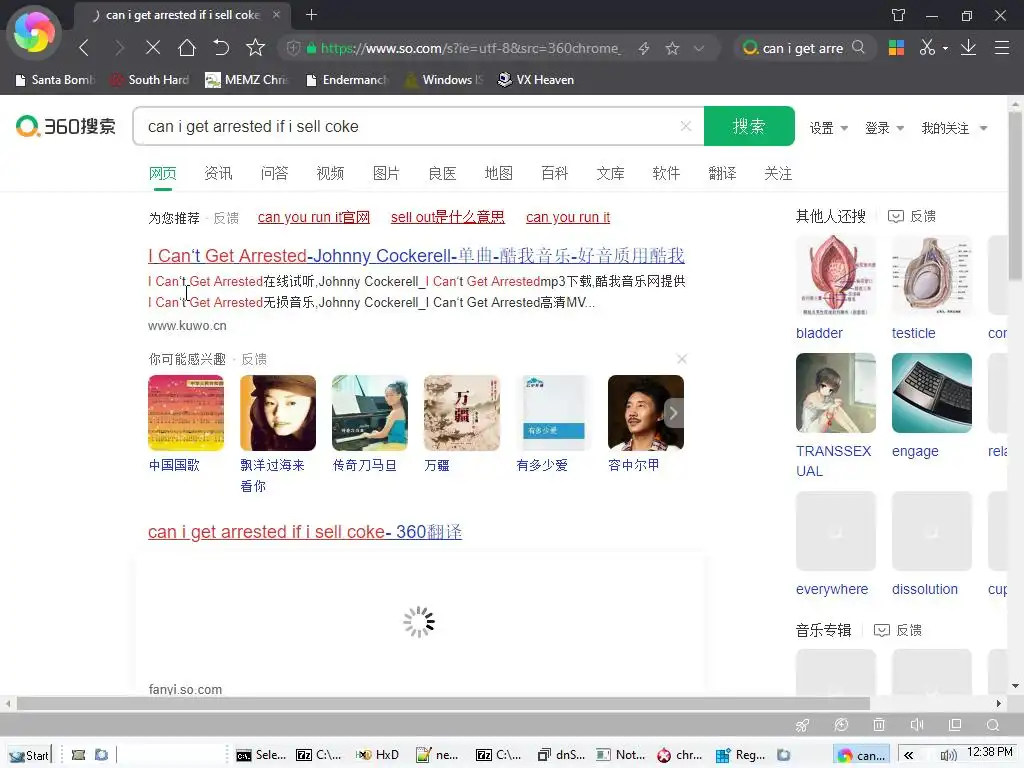1024x768 pixels.
Task: Open the Start menu on taskbar
Action: tap(29, 755)
